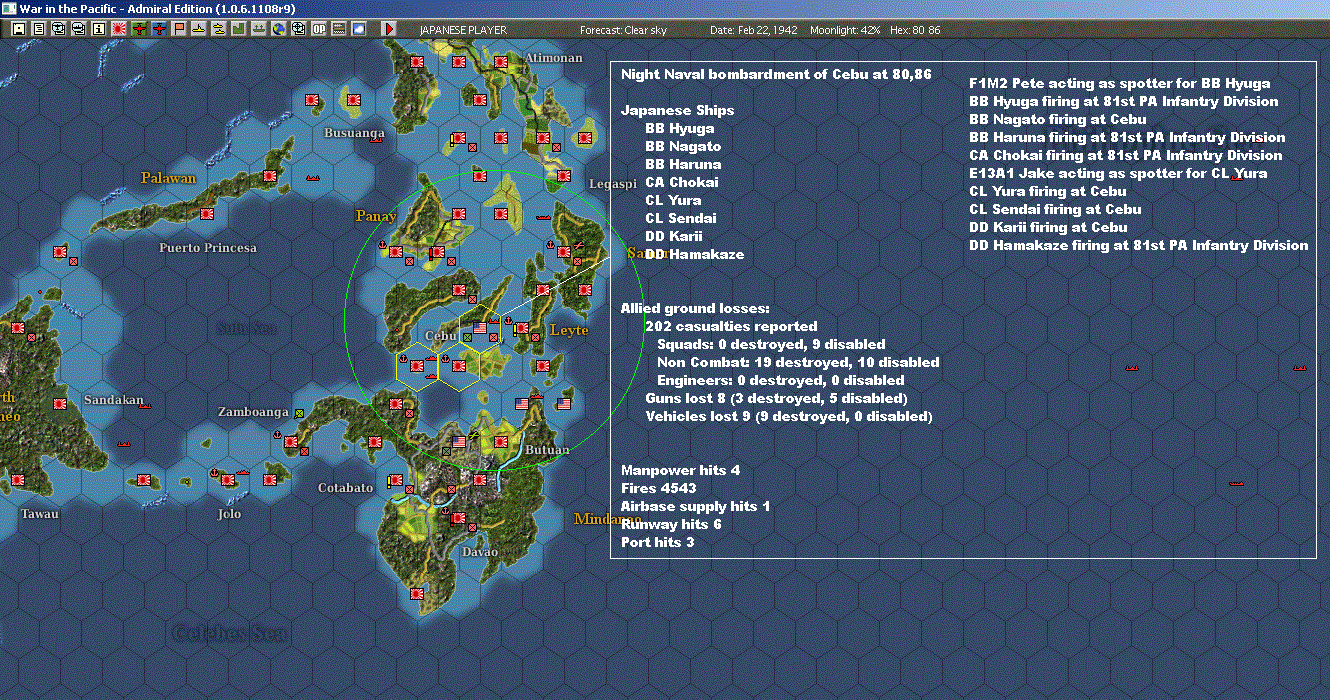Image resolution: width=1330 pixels, height=700 pixels.
Task: Click 'Airbase supply hits 1' report line
Action: pos(696,506)
